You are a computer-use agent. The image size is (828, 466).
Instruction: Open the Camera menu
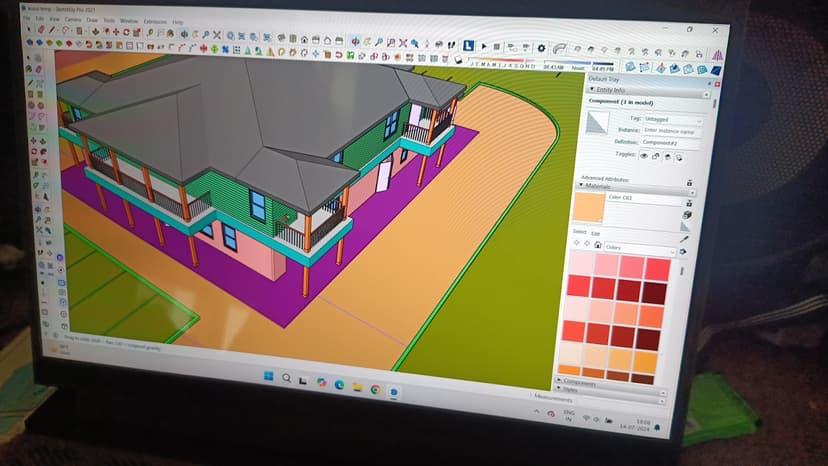coord(73,19)
